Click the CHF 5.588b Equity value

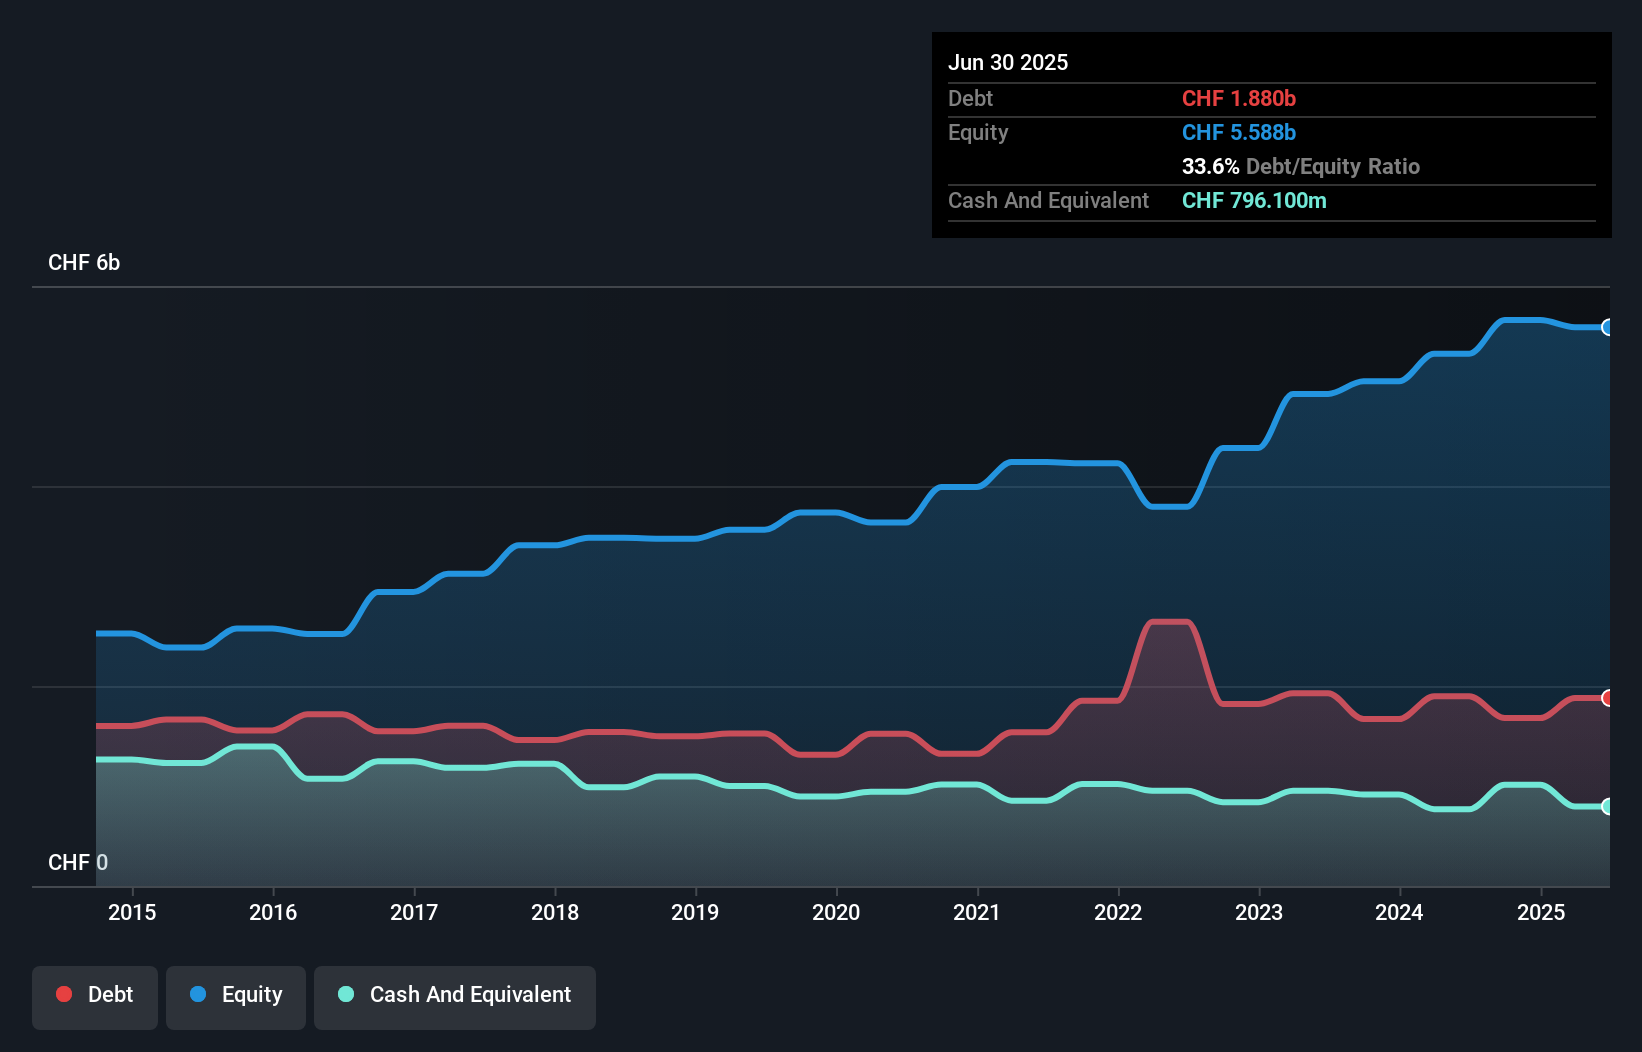(x=1239, y=132)
